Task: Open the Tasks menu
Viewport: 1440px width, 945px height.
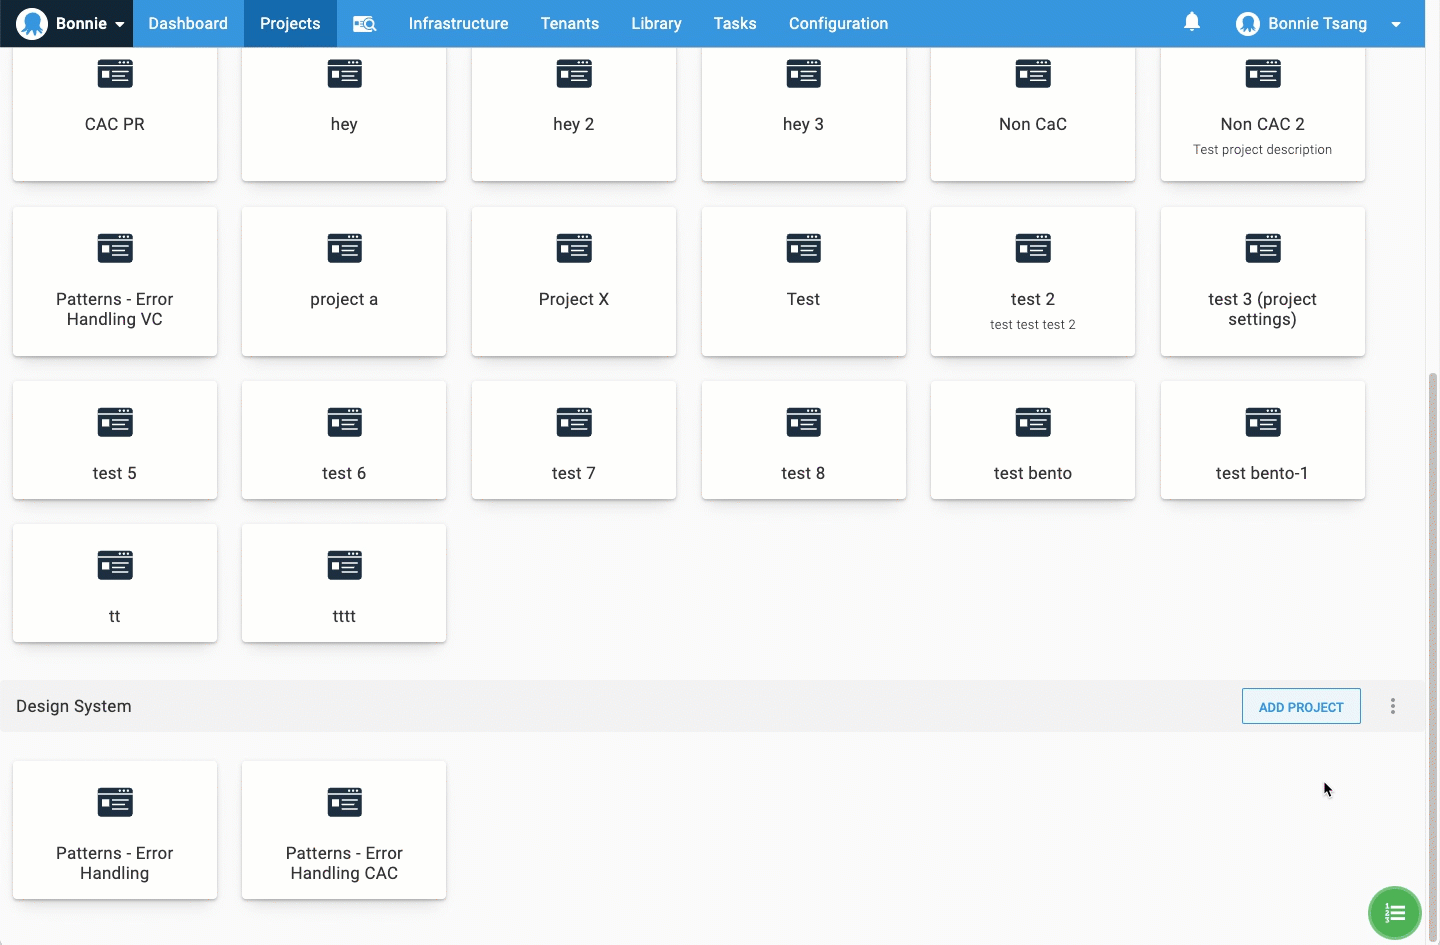Action: (x=735, y=23)
